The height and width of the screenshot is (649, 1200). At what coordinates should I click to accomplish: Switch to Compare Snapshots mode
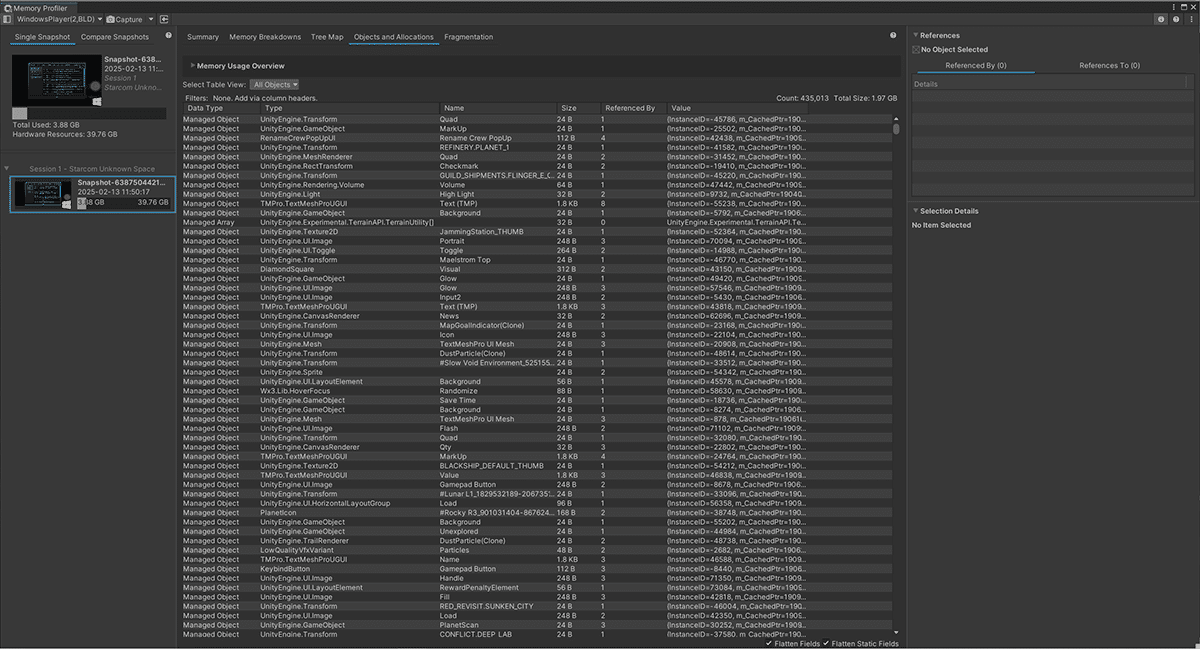115,37
